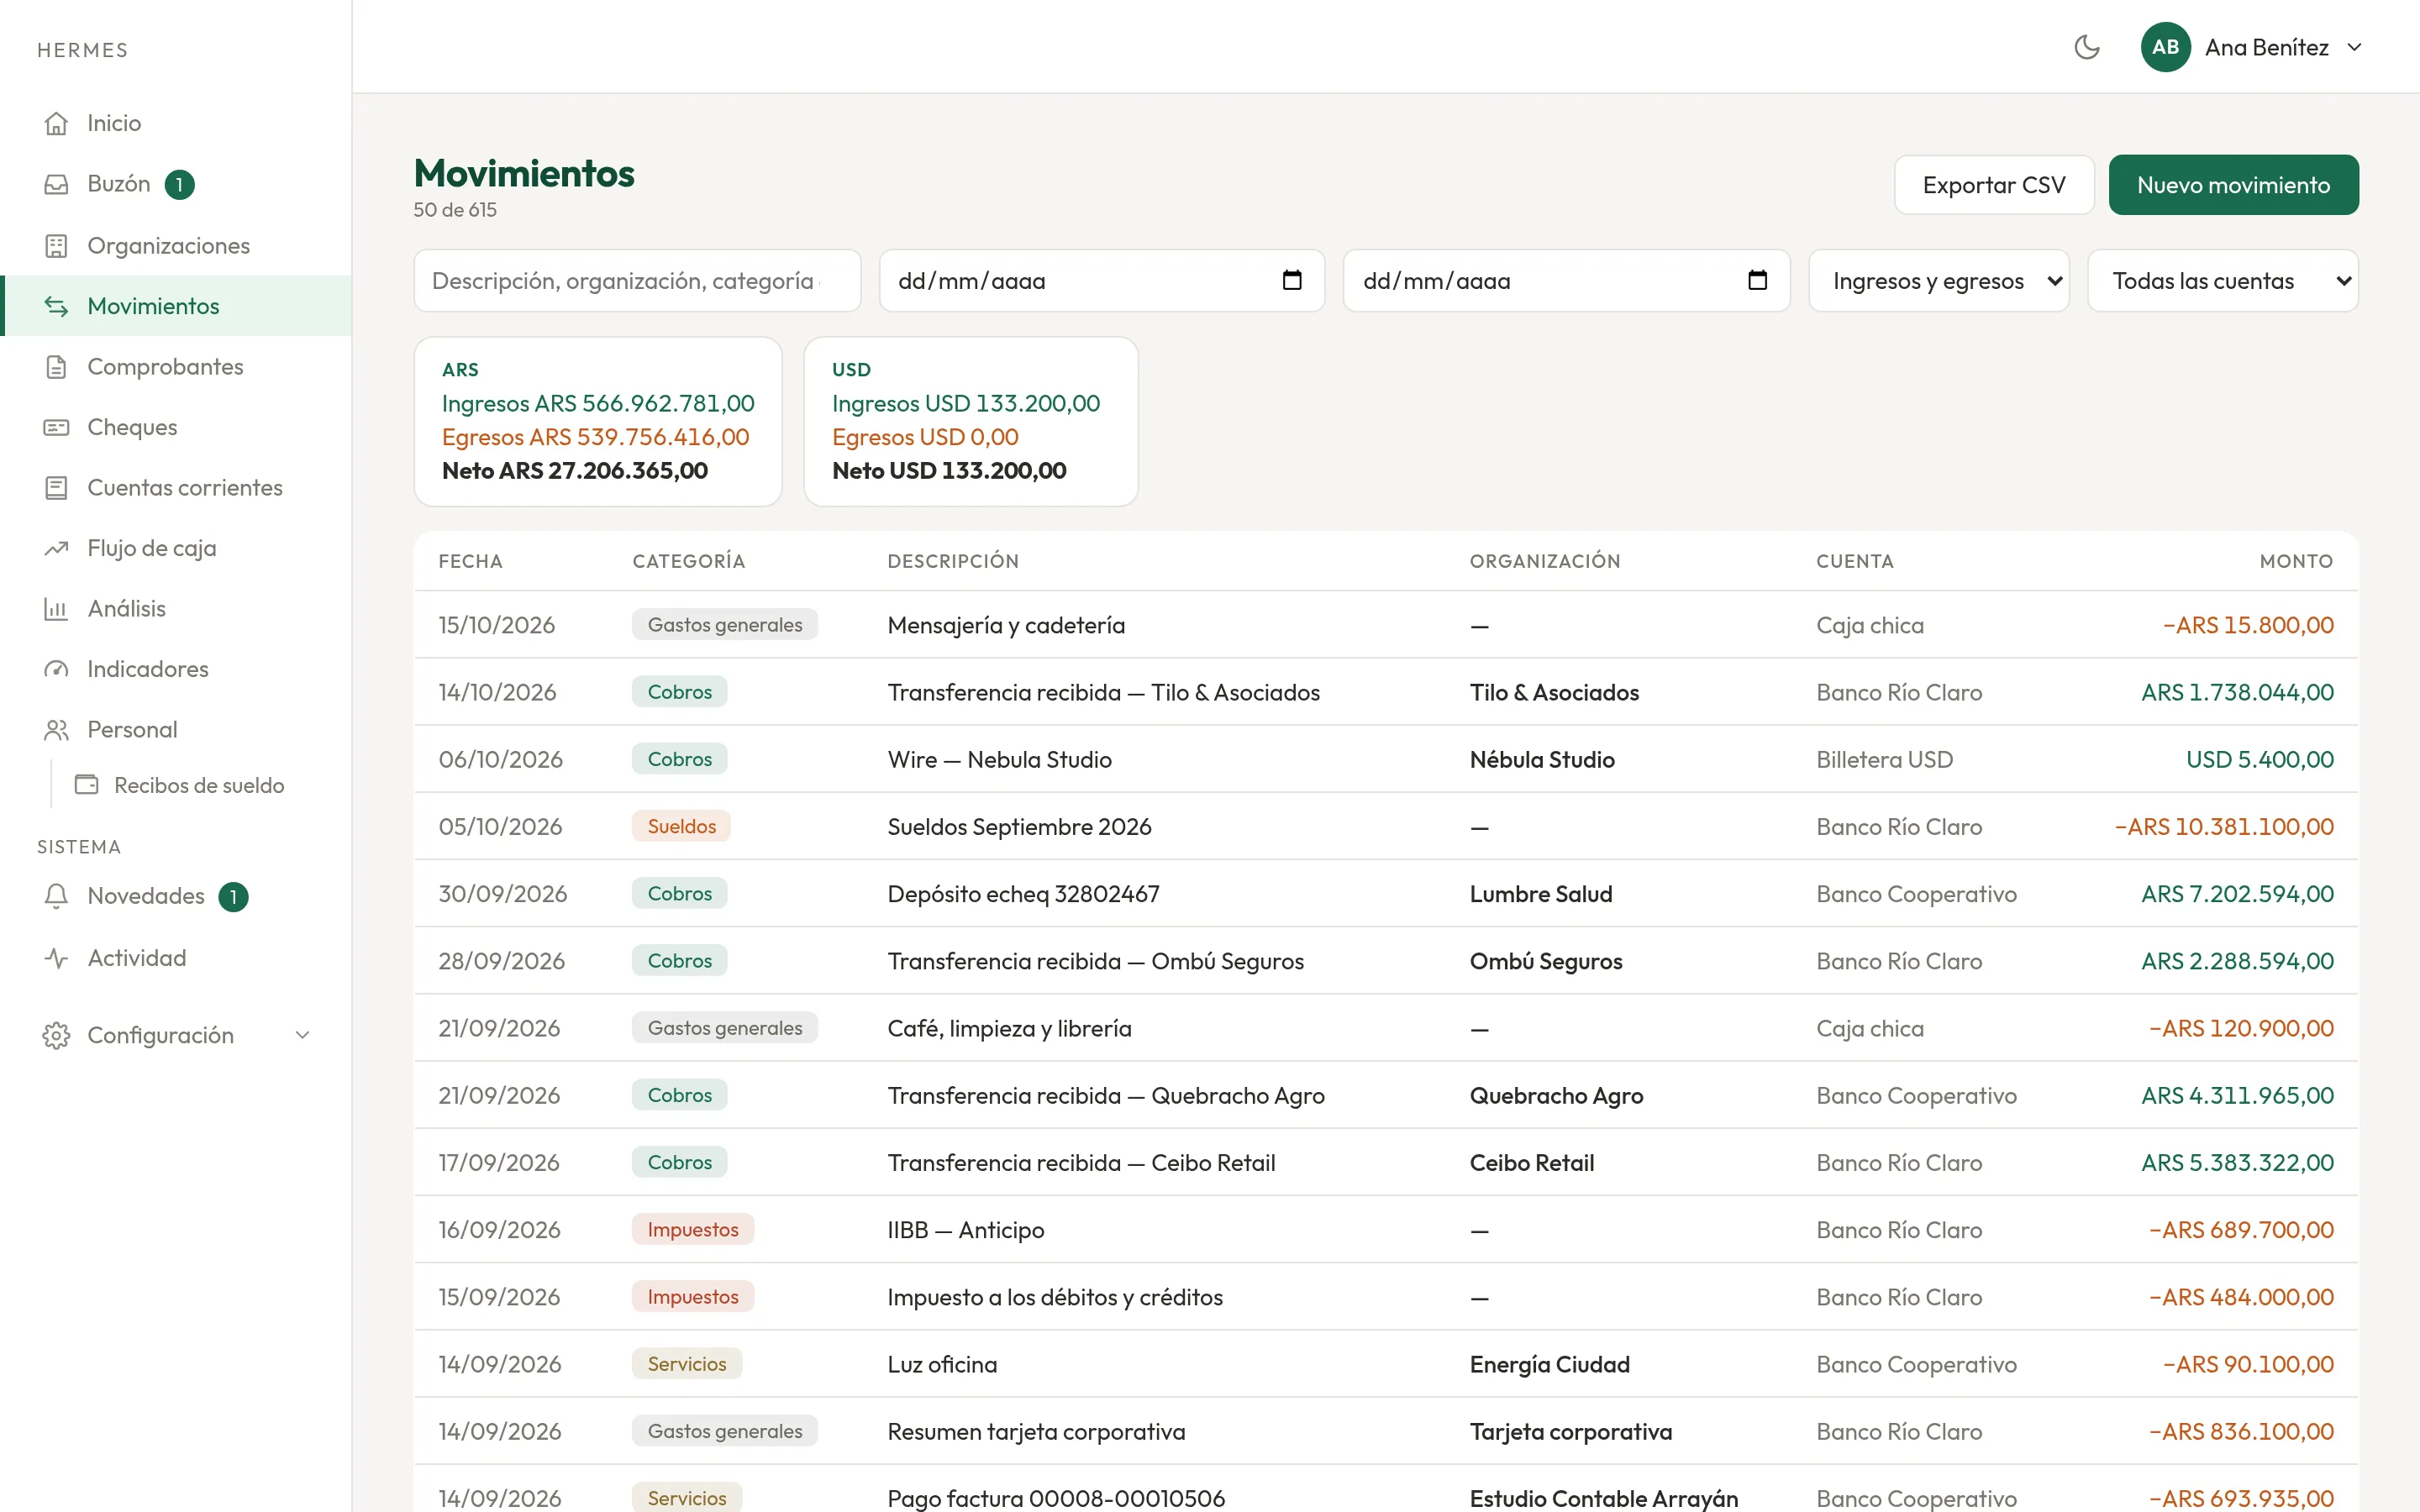This screenshot has width=2420, height=1512.
Task: Click the Cuentas corrientes ledger icon
Action: click(56, 488)
